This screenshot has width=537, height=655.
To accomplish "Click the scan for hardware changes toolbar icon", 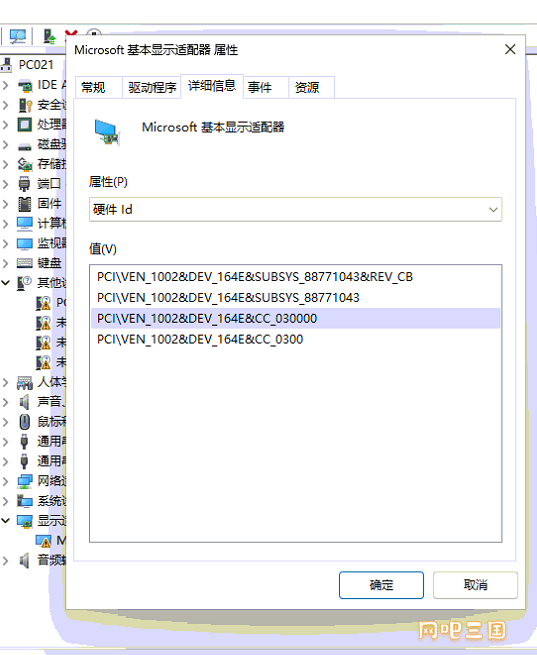I will [17, 36].
